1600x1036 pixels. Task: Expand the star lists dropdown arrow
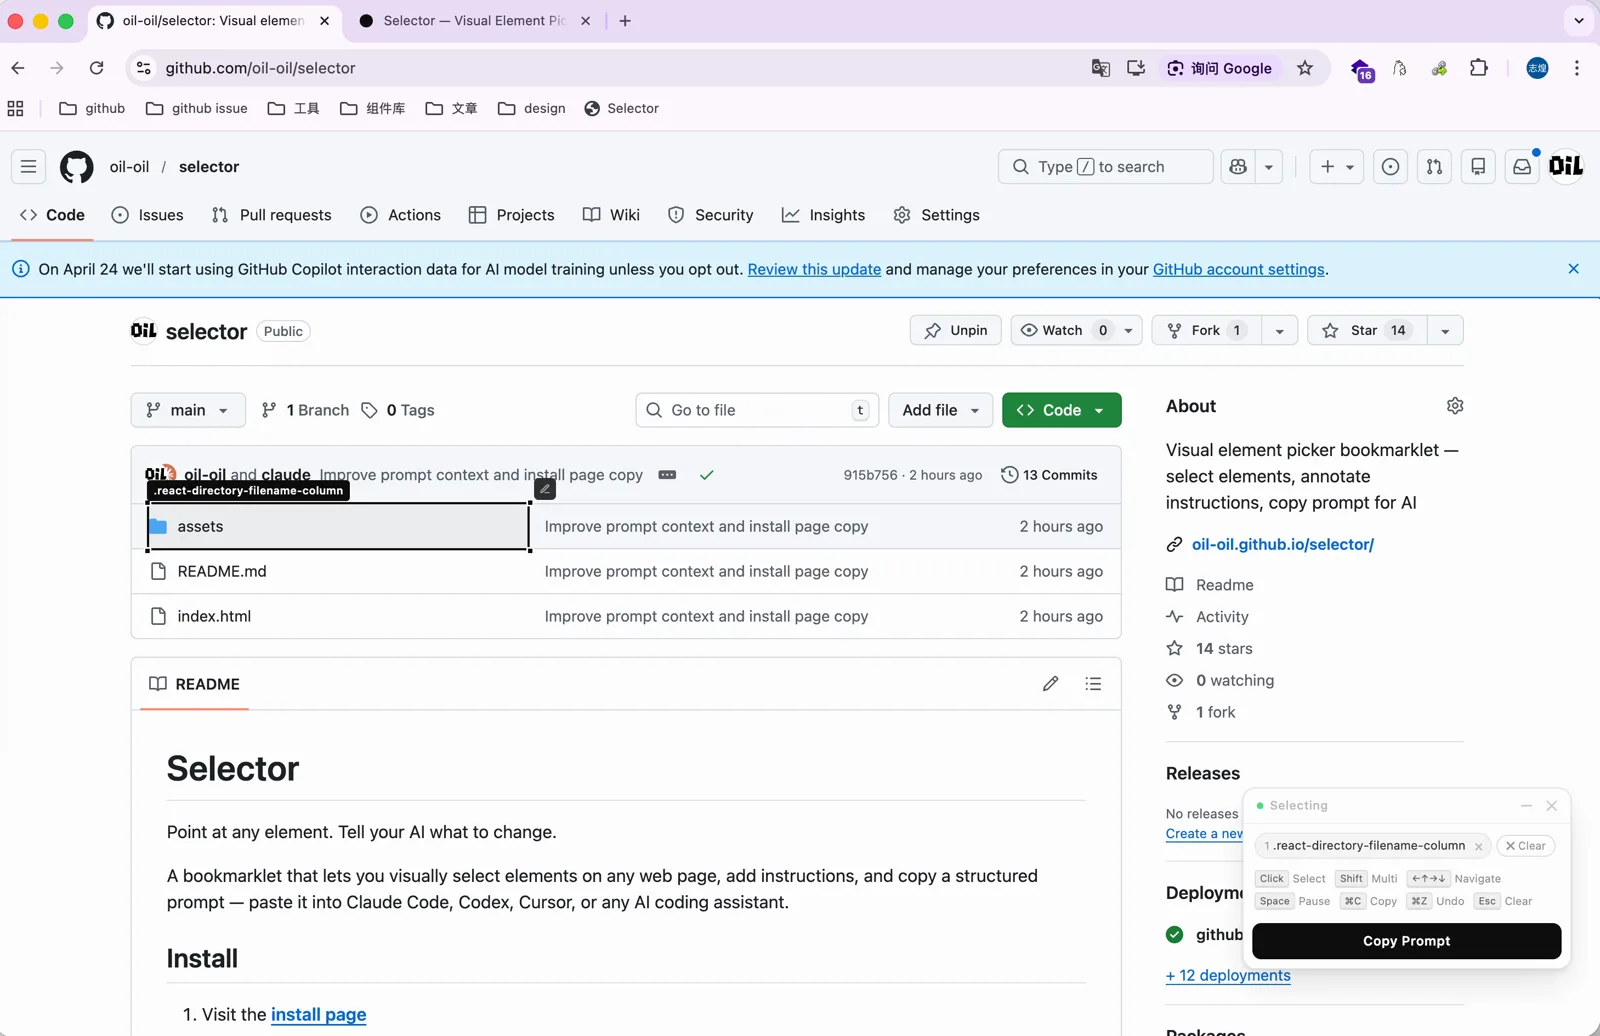[x=1445, y=331]
